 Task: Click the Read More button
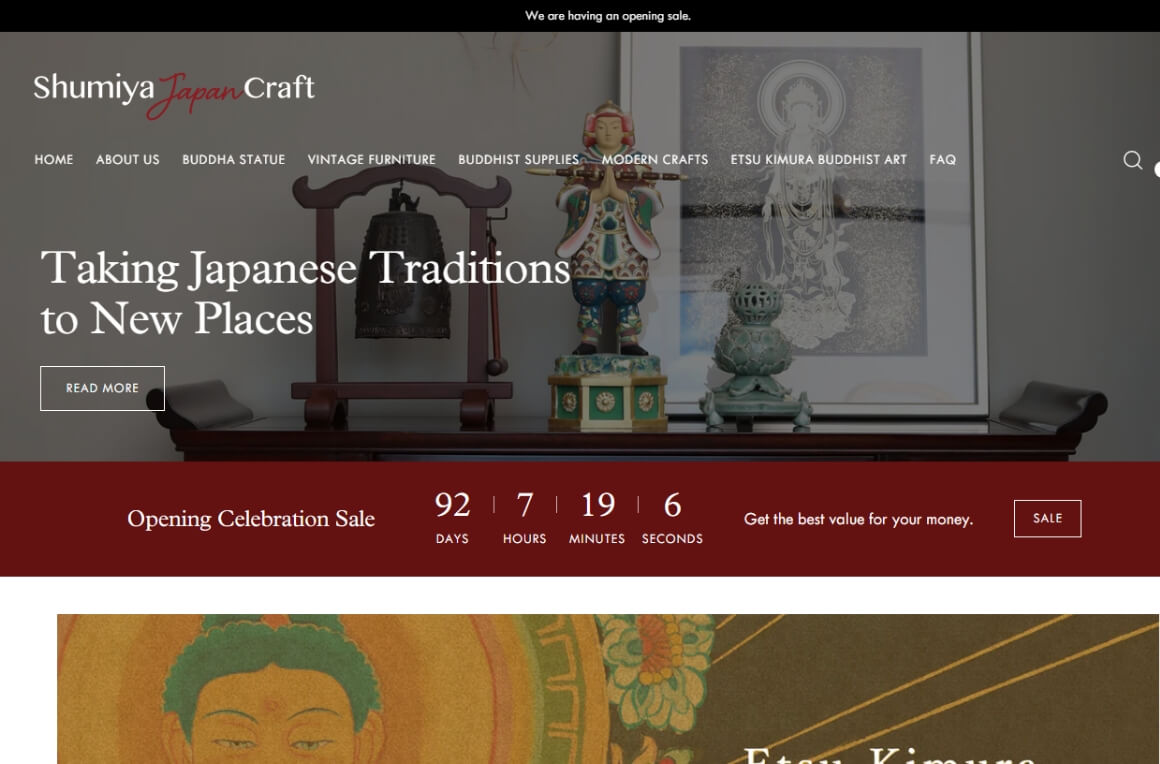[x=102, y=388]
